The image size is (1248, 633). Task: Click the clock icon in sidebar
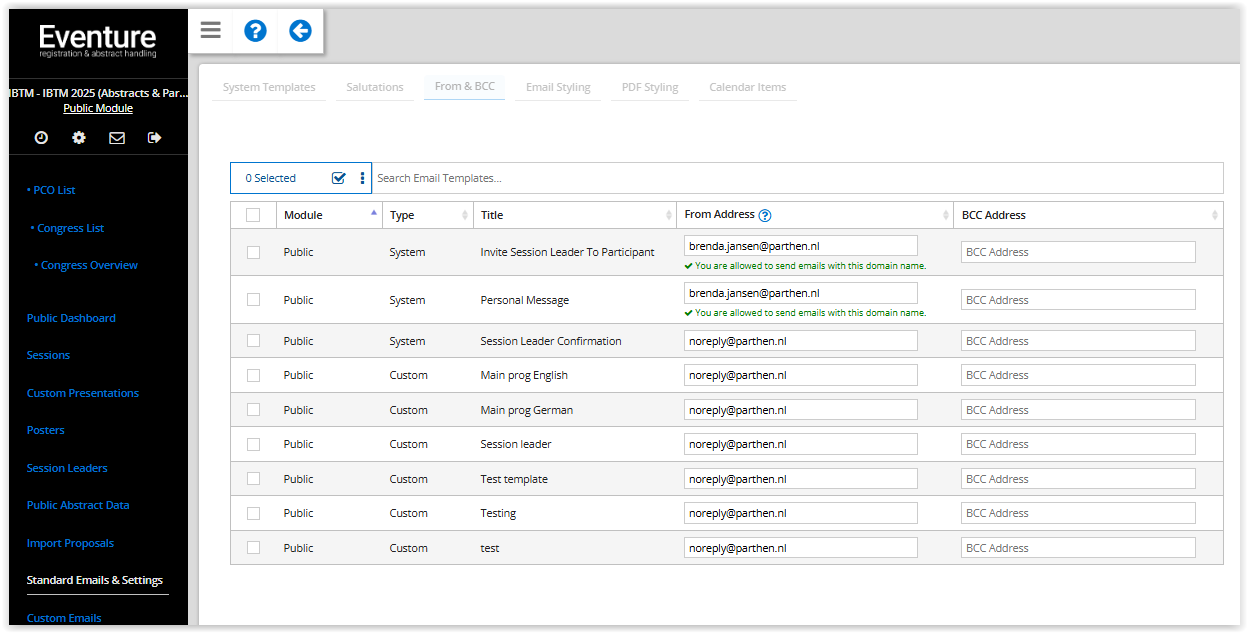[x=41, y=138]
